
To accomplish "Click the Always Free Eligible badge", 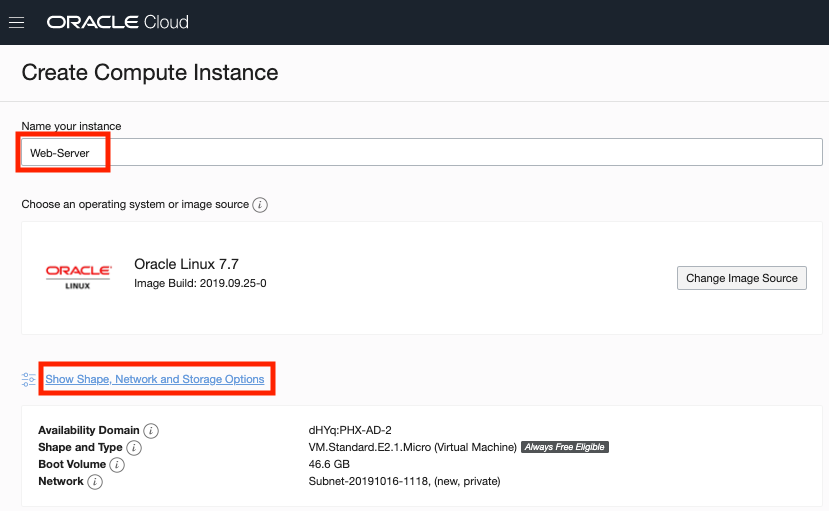I will (x=565, y=447).
